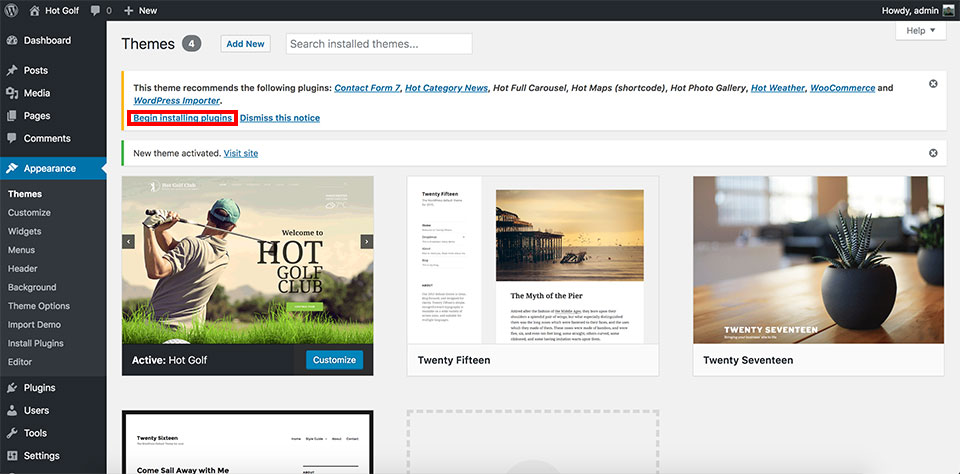Click the plus New icon in admin bar
960x474 pixels.
pos(128,10)
